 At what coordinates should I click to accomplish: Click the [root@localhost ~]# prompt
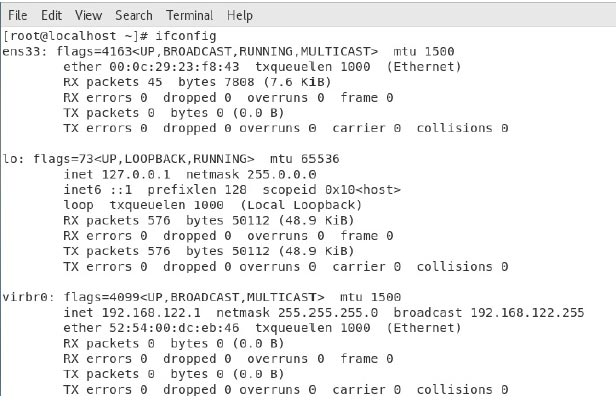pos(75,36)
